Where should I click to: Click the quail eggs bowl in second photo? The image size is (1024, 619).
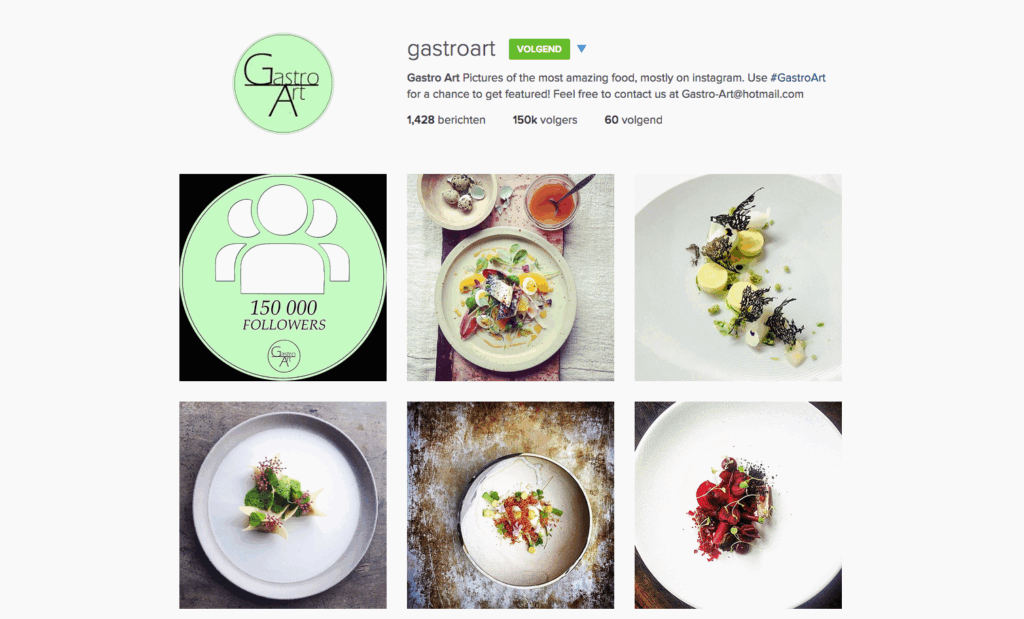pos(457,200)
